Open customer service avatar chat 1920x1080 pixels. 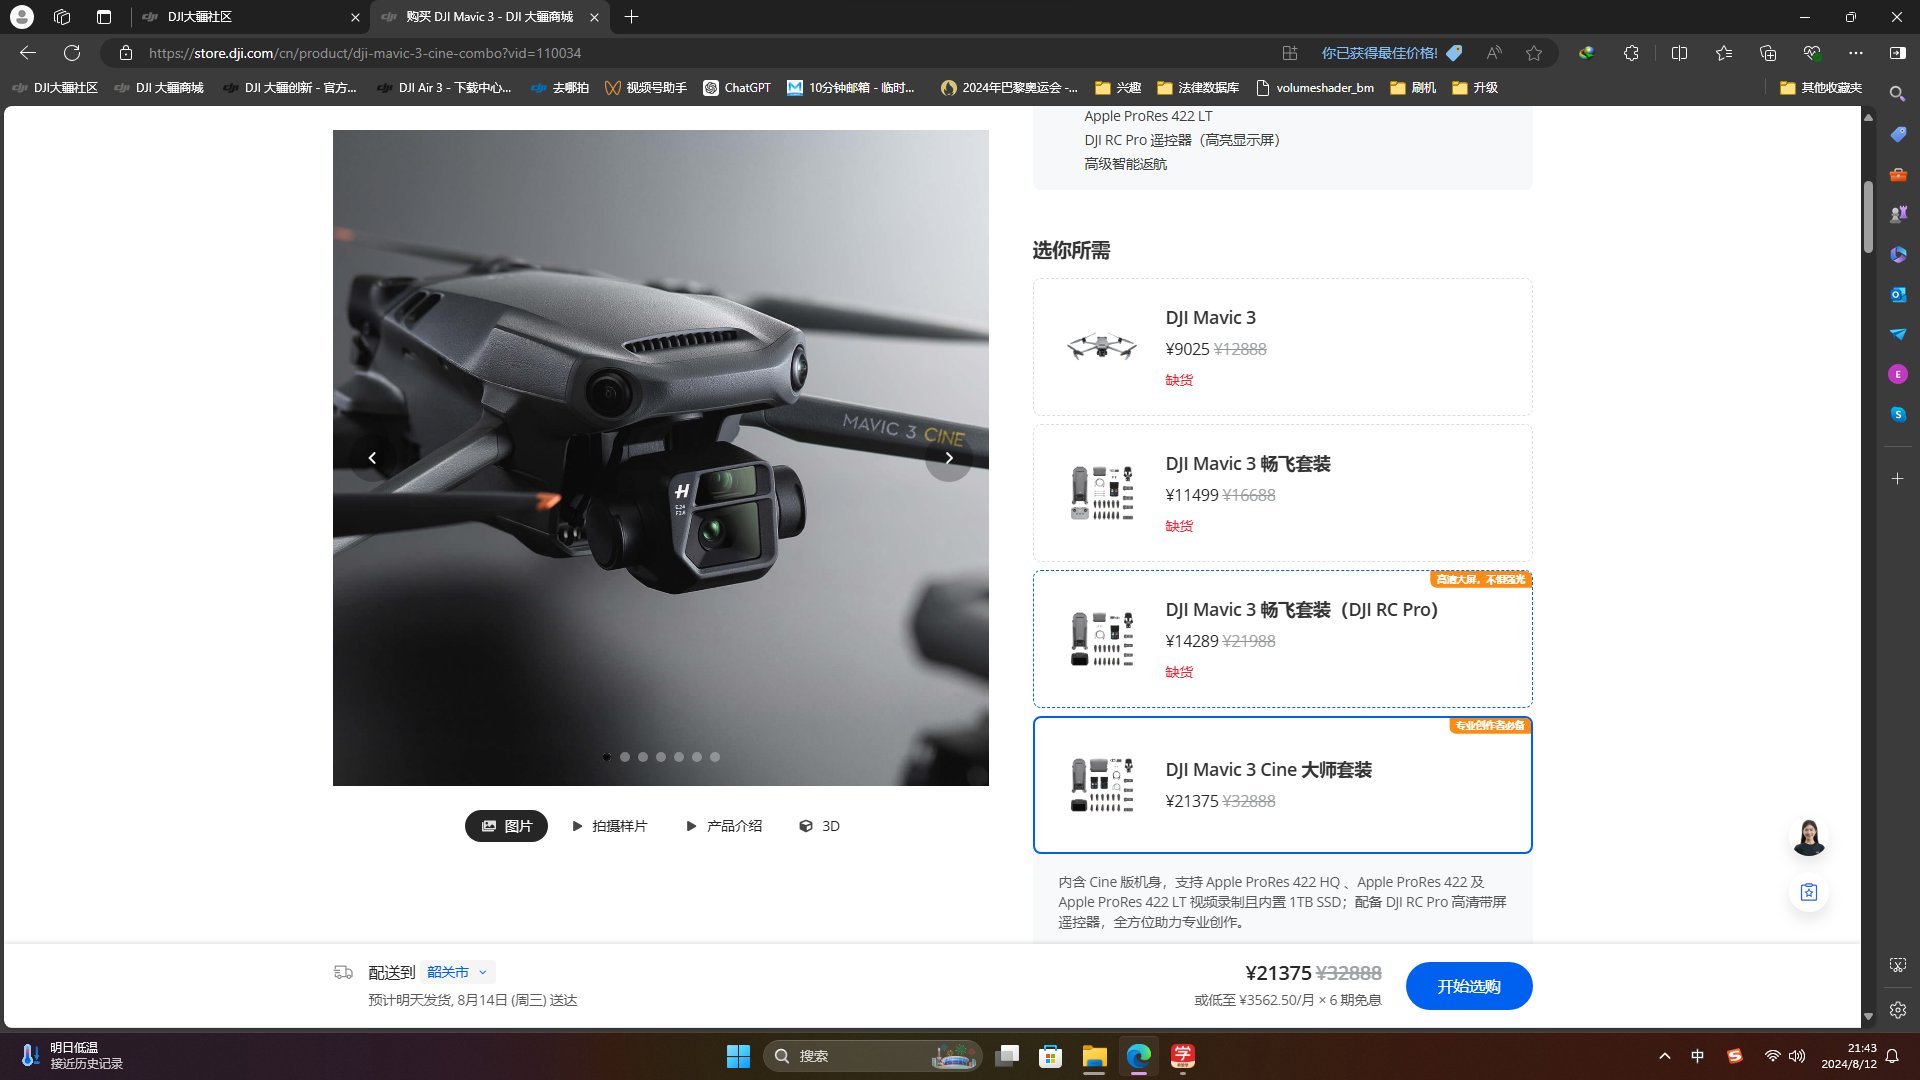[x=1809, y=838]
